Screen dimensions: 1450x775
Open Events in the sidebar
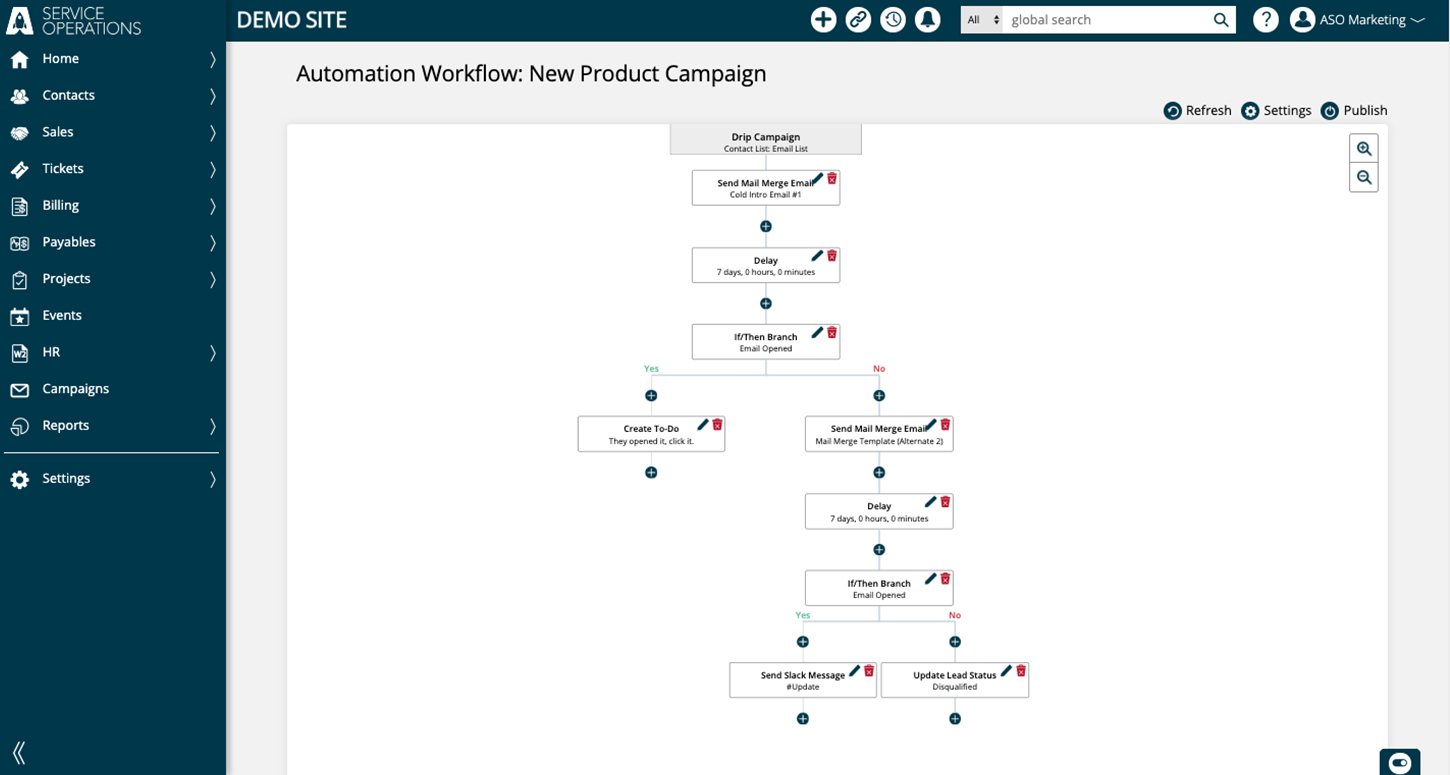click(x=62, y=315)
